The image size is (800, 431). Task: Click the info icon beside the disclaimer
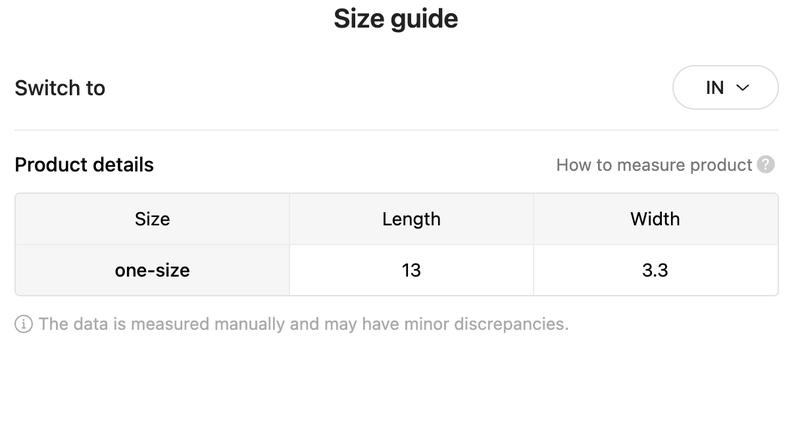point(23,324)
